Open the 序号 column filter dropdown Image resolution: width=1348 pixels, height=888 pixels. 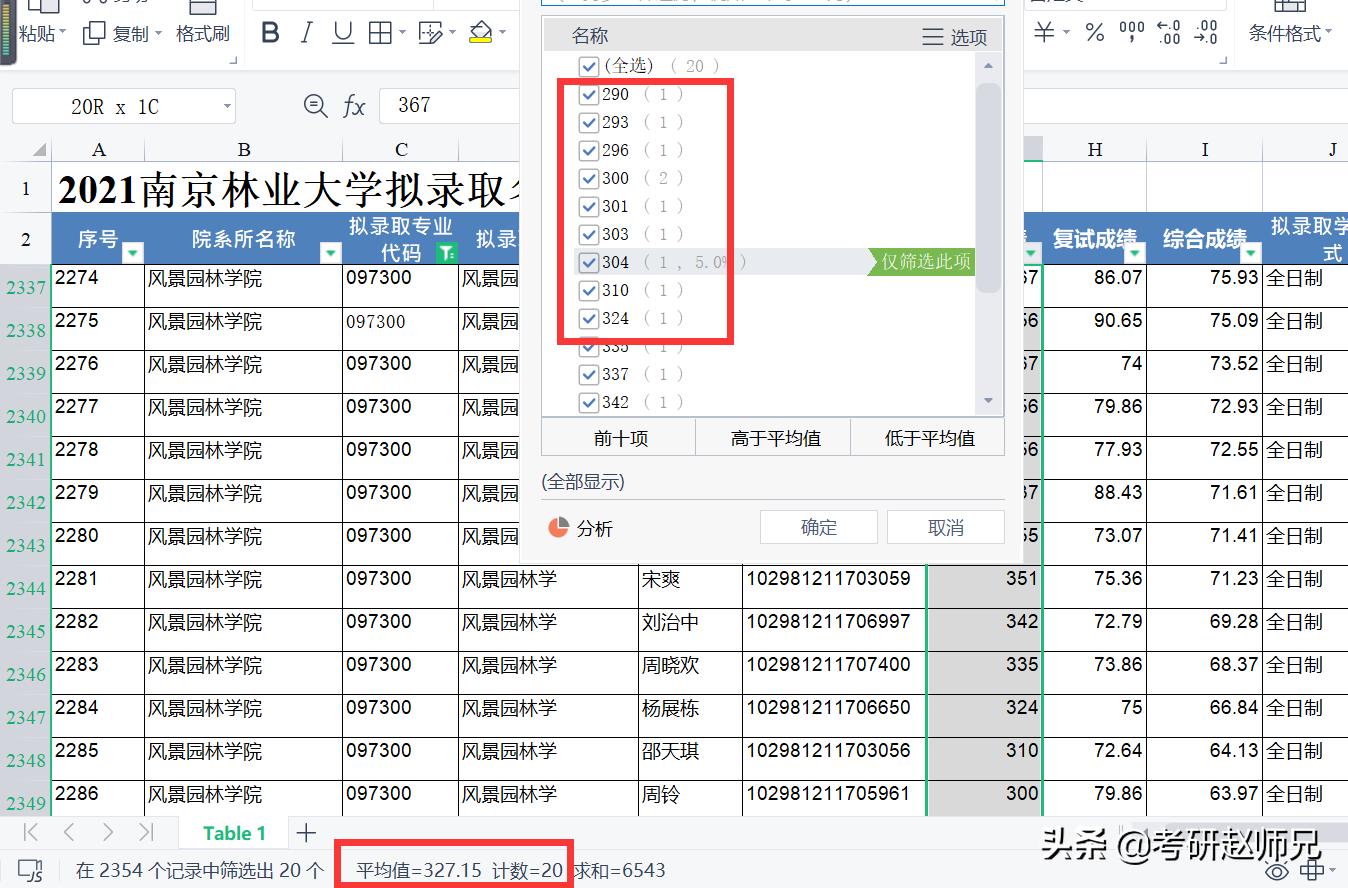pyautogui.click(x=131, y=251)
